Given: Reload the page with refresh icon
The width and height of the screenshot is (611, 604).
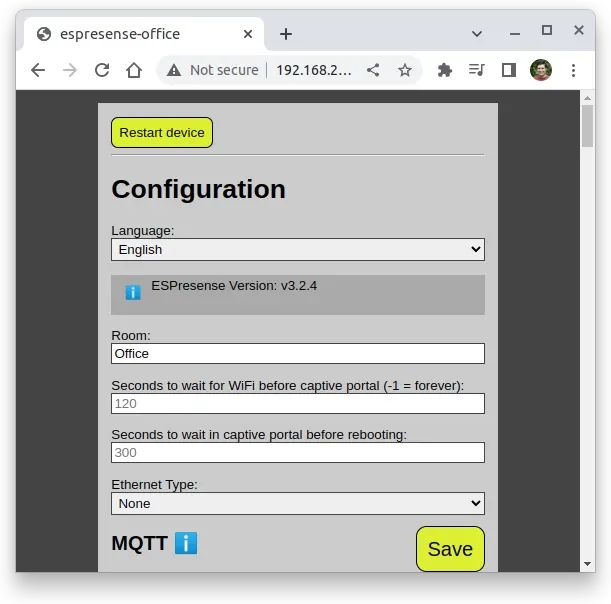Looking at the screenshot, I should [102, 71].
